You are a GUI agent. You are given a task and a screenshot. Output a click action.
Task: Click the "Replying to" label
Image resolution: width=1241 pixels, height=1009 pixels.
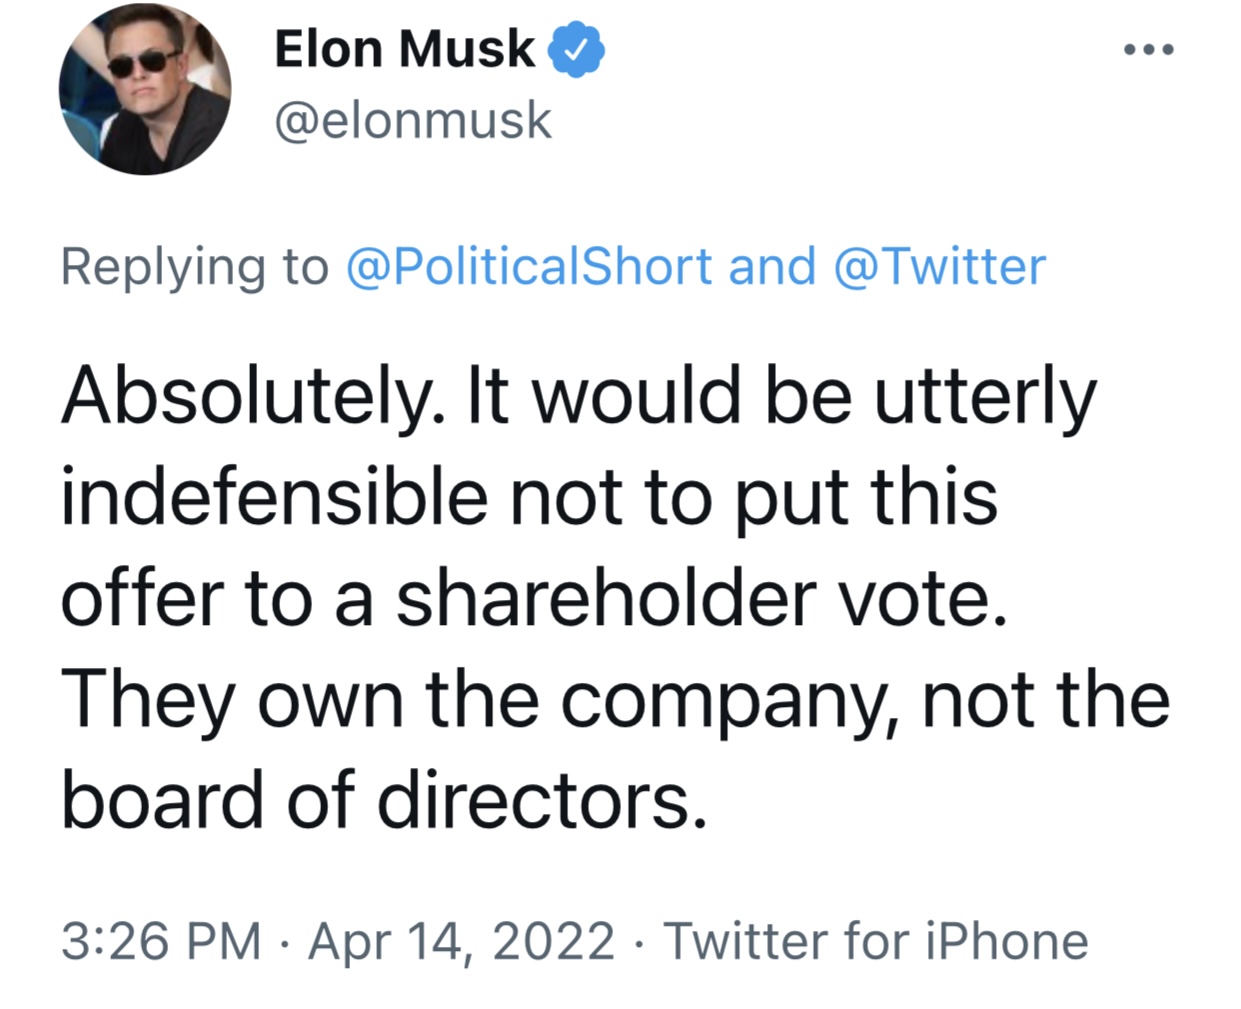195,267
